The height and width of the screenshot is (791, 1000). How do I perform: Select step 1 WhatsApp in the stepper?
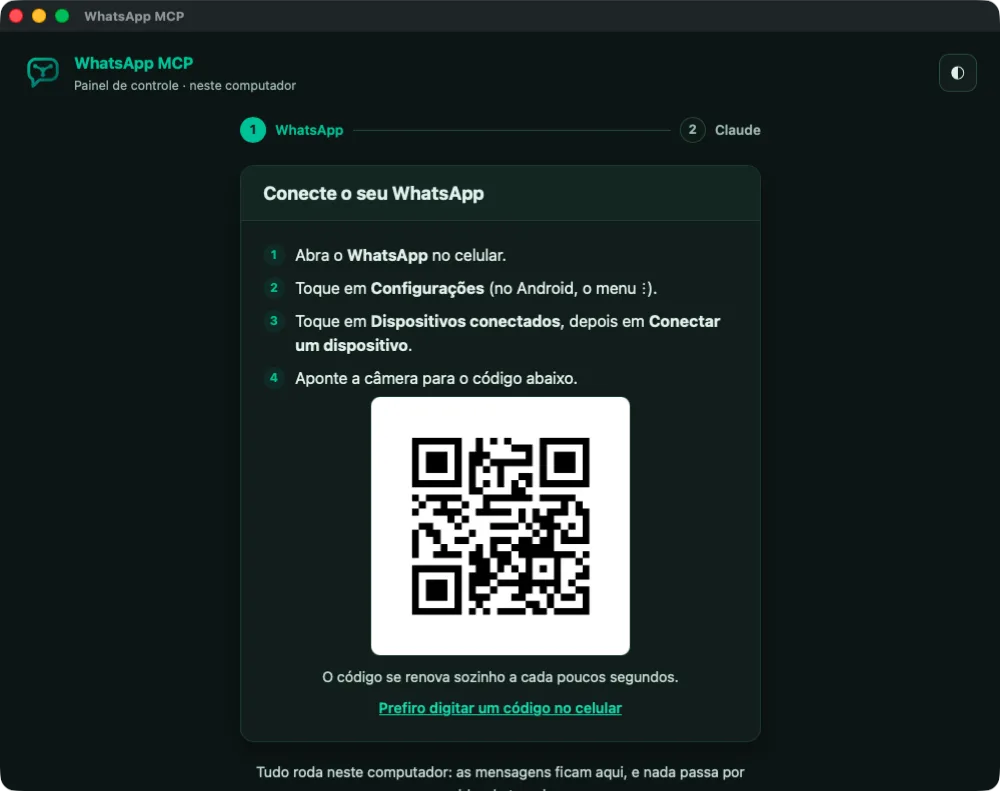coord(291,130)
